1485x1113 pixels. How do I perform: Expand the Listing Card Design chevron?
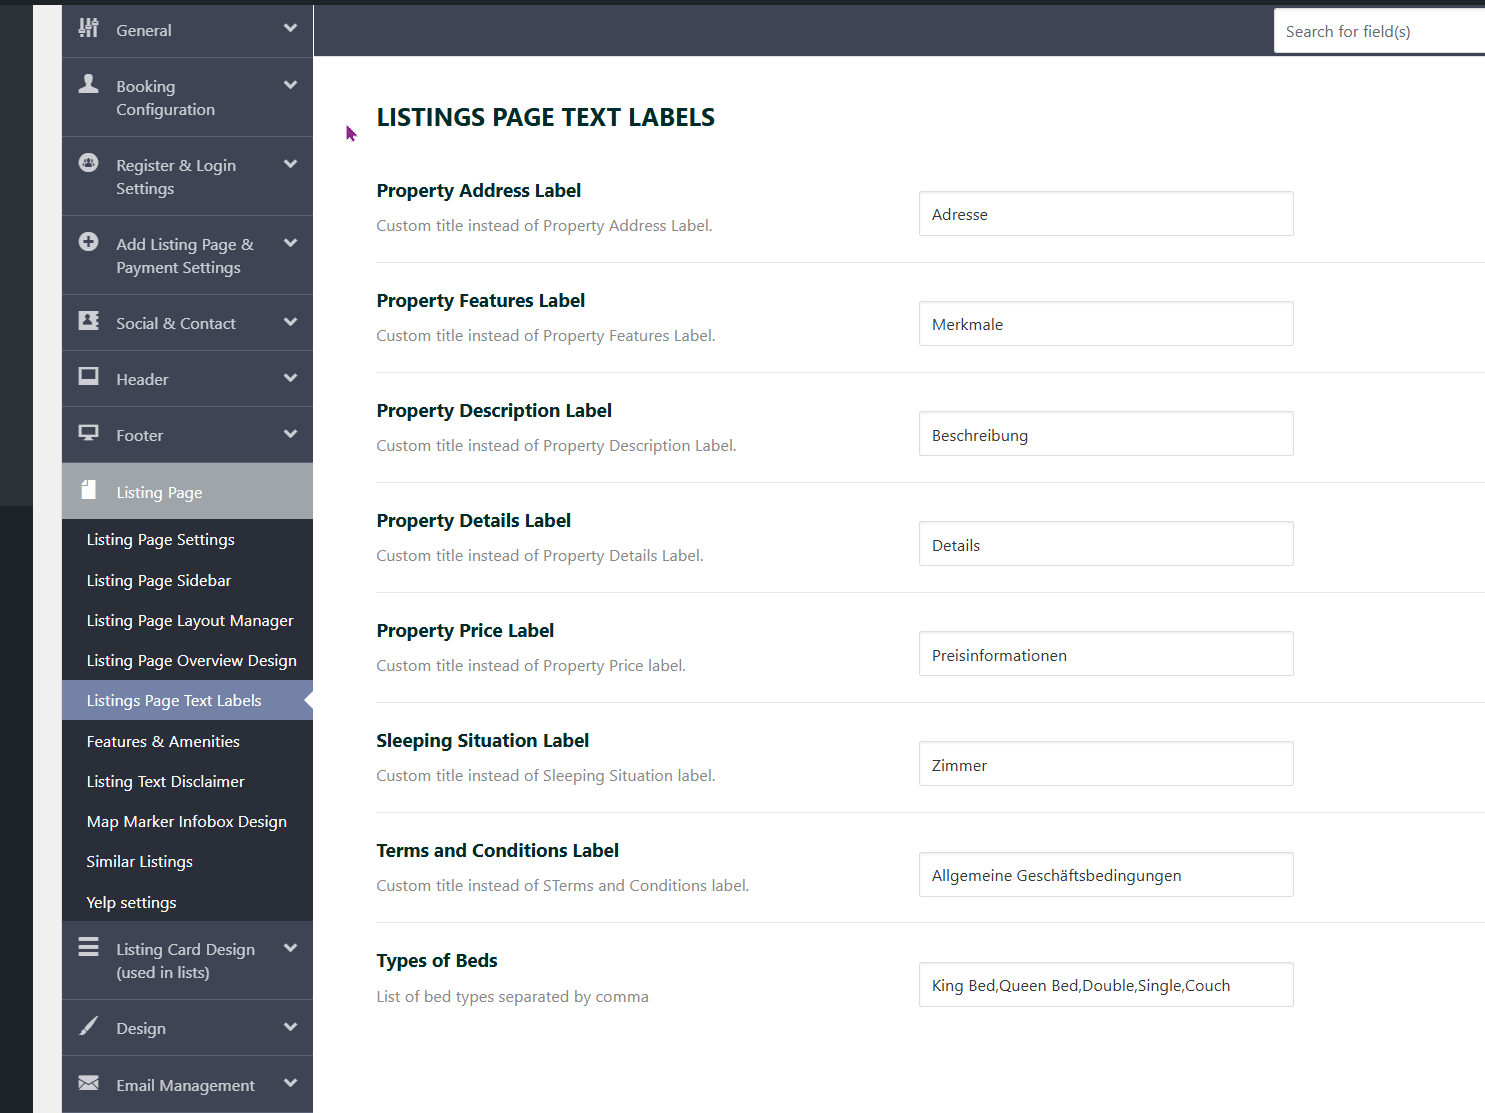[291, 948]
